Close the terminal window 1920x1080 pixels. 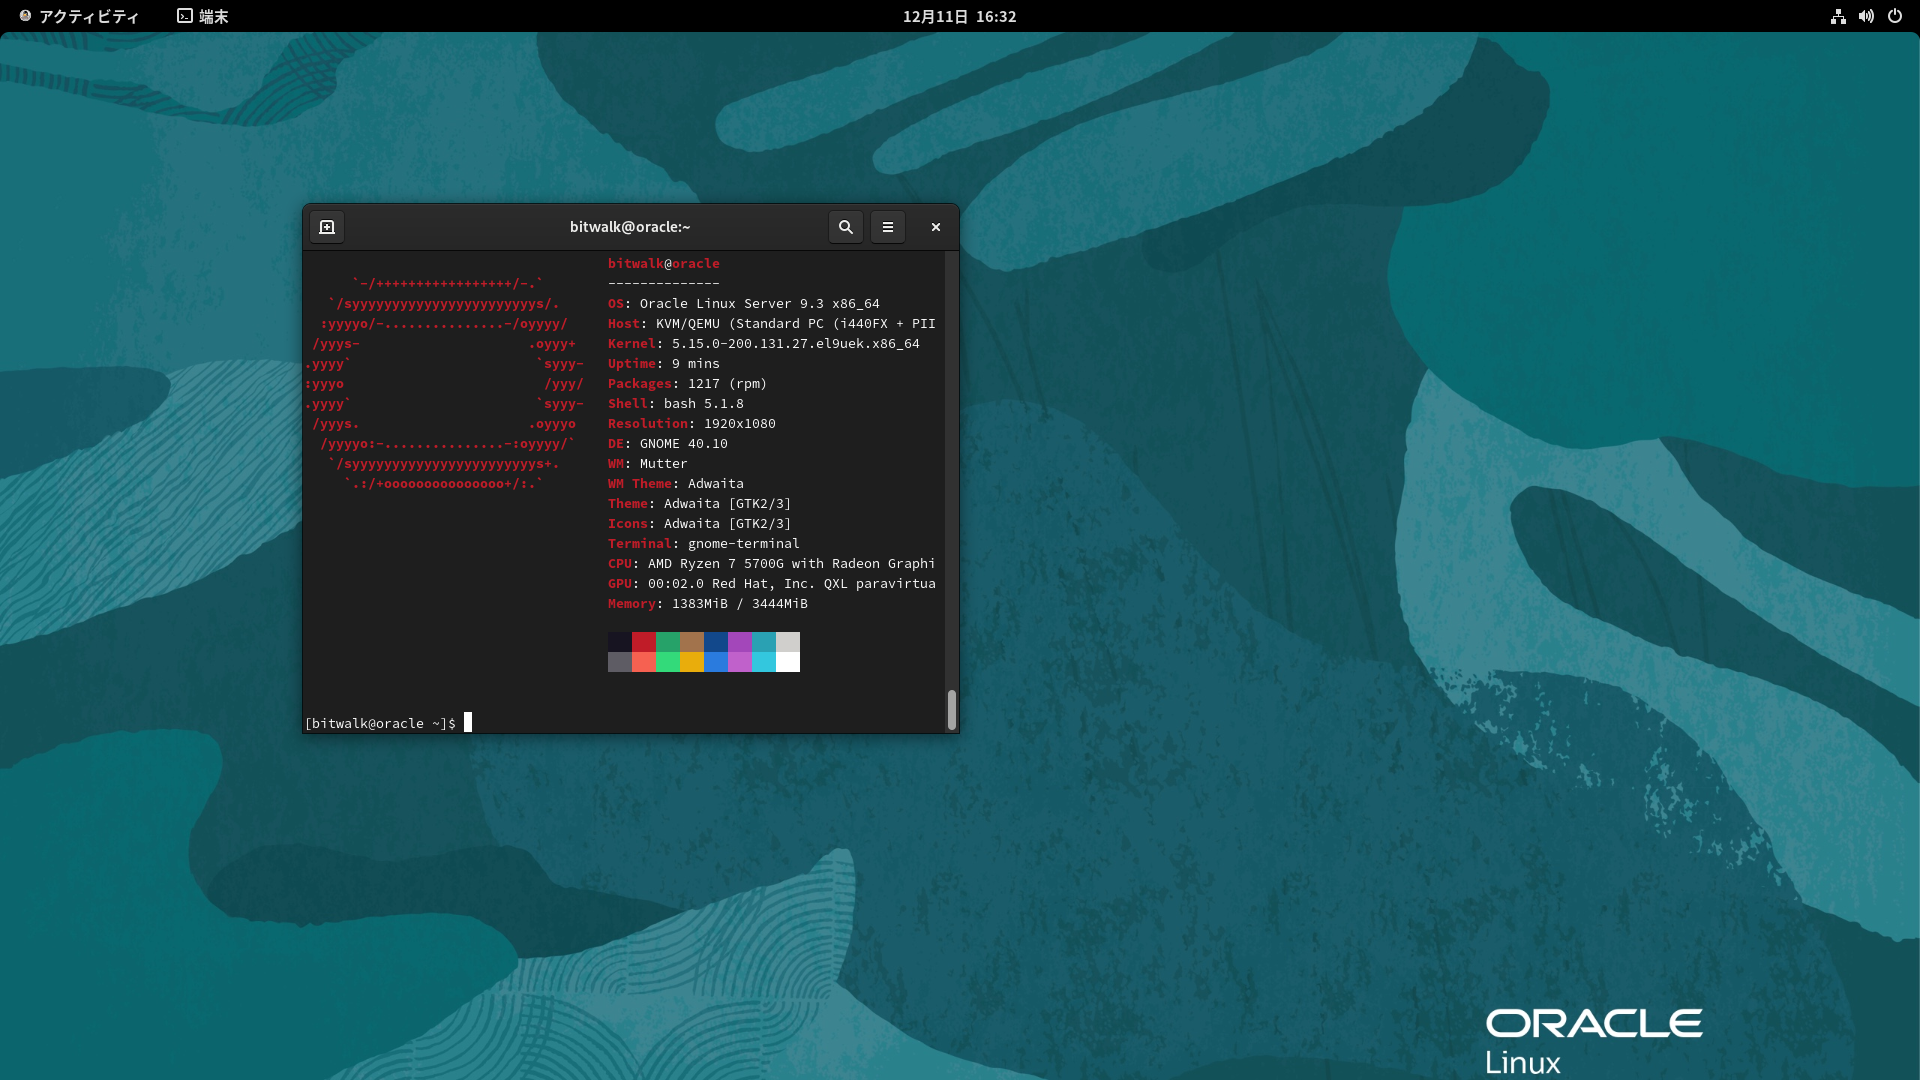(x=935, y=227)
